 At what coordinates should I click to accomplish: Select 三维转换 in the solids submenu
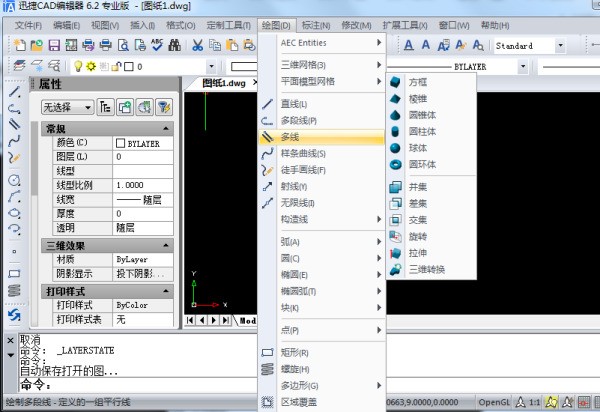click(x=431, y=269)
